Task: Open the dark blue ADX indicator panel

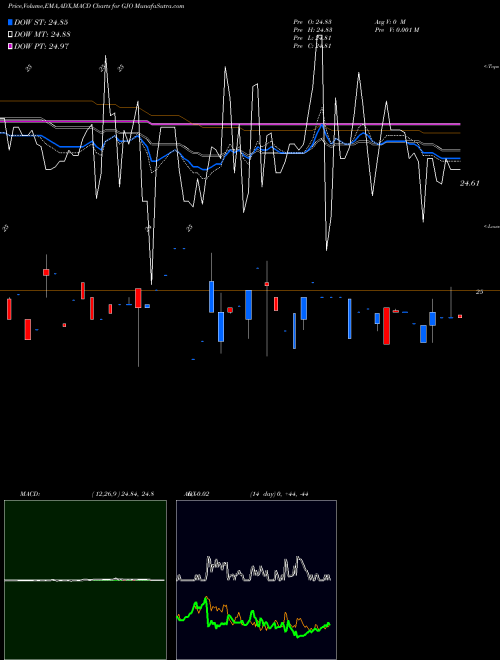Action: tap(256, 580)
